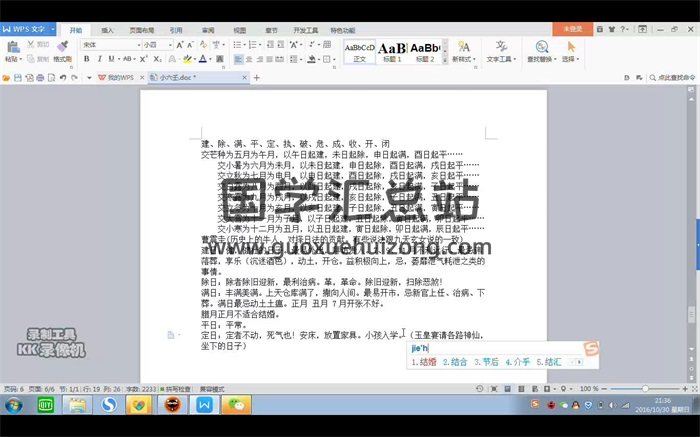Close the 小六壬.doc tab

pos(244,78)
